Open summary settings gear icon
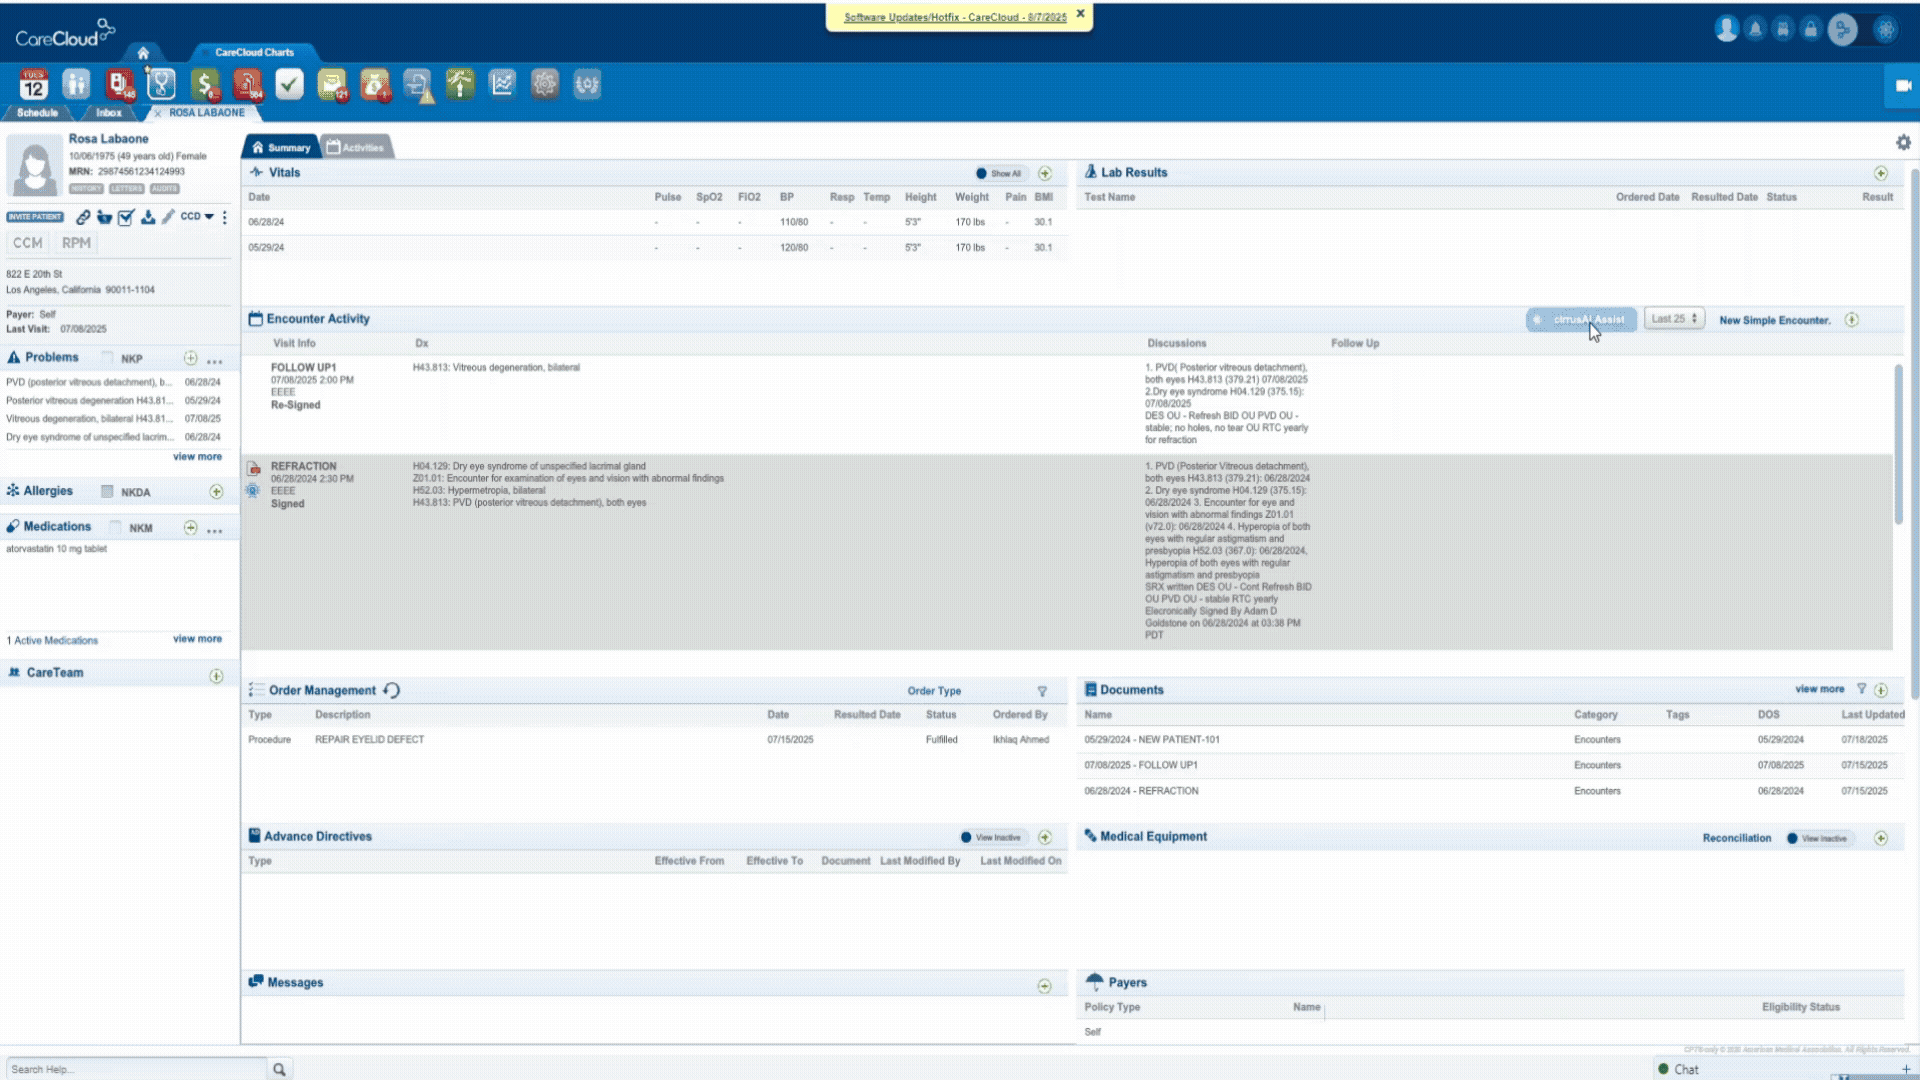The height and width of the screenshot is (1080, 1920). point(1903,143)
